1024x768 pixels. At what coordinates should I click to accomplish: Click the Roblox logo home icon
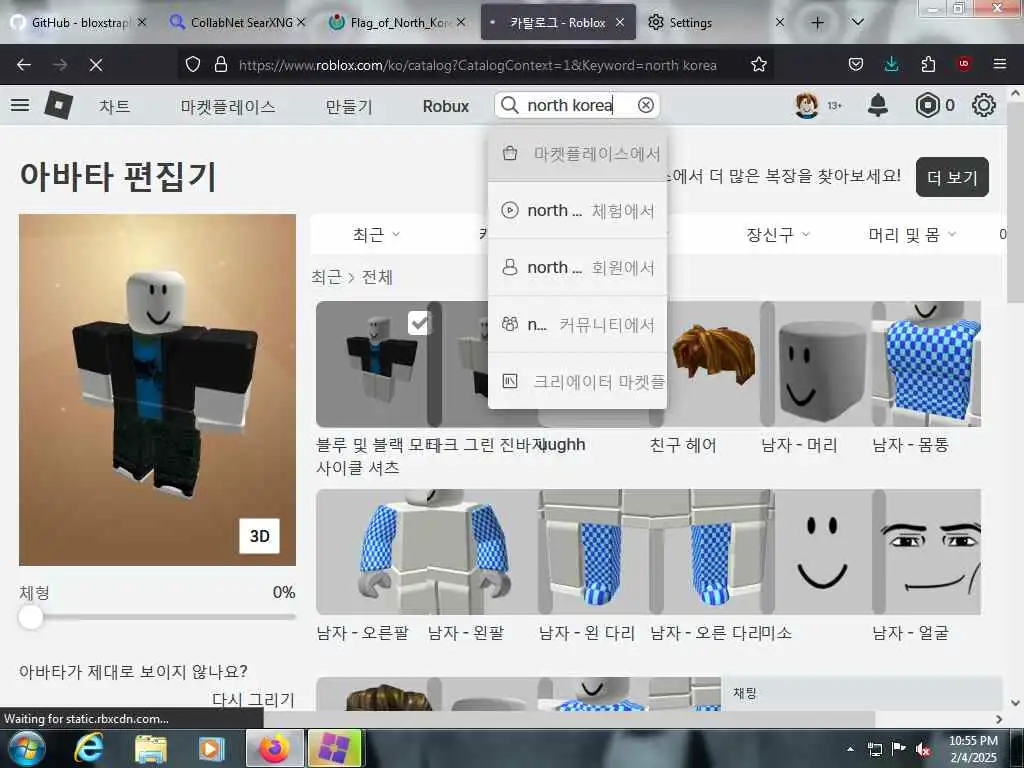[59, 104]
